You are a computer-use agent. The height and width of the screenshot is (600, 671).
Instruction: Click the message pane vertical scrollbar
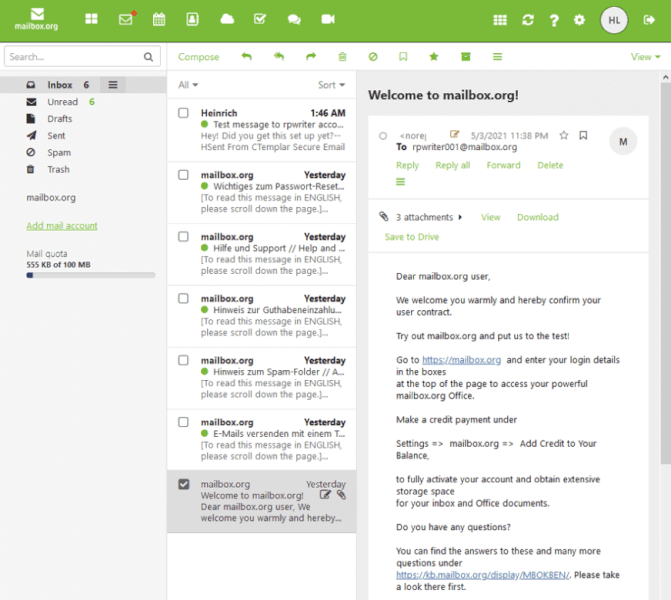(665, 274)
